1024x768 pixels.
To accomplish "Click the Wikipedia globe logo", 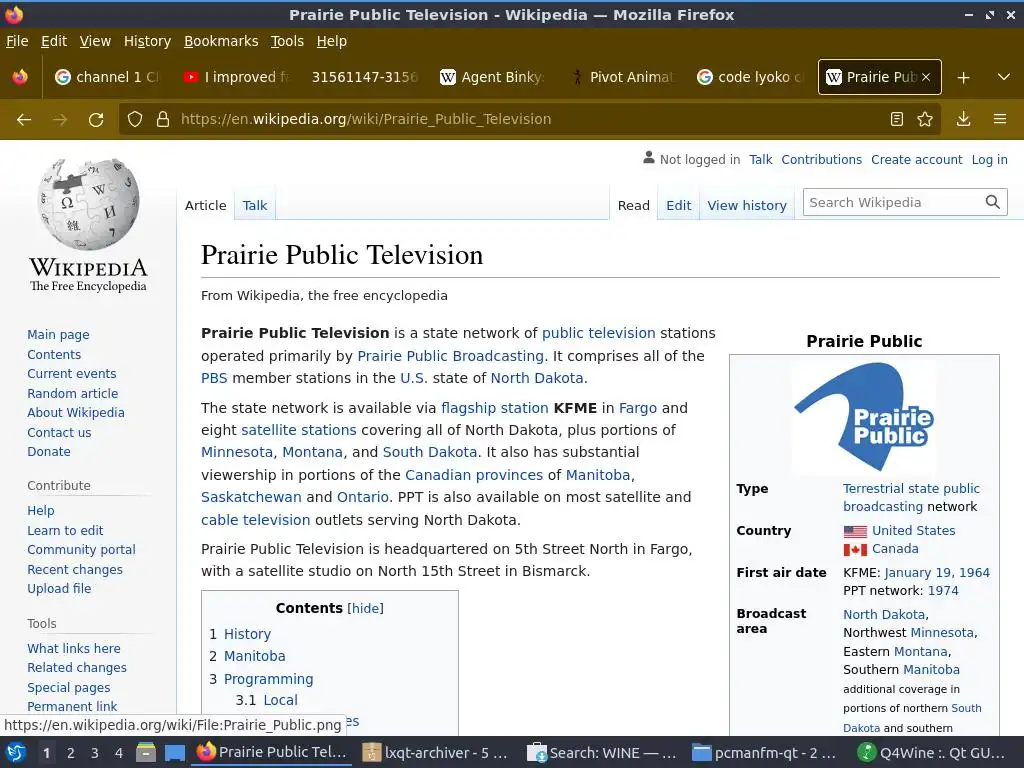I will [88, 204].
